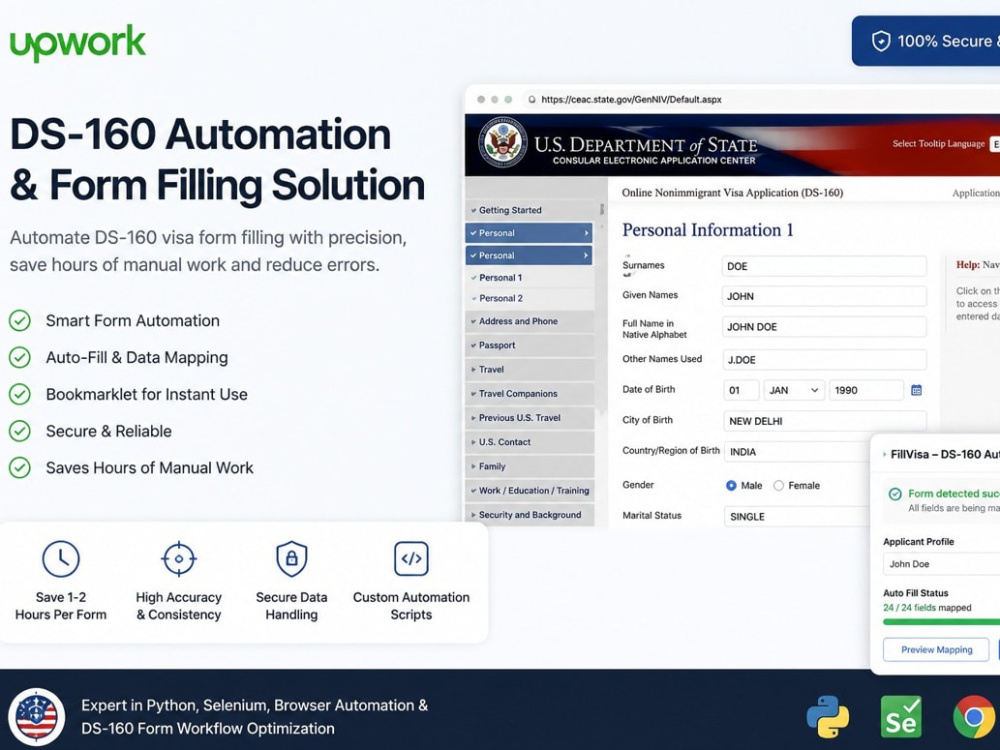Image resolution: width=1000 pixels, height=750 pixels.
Task: Open the birth month JAN dropdown
Action: [x=794, y=390]
